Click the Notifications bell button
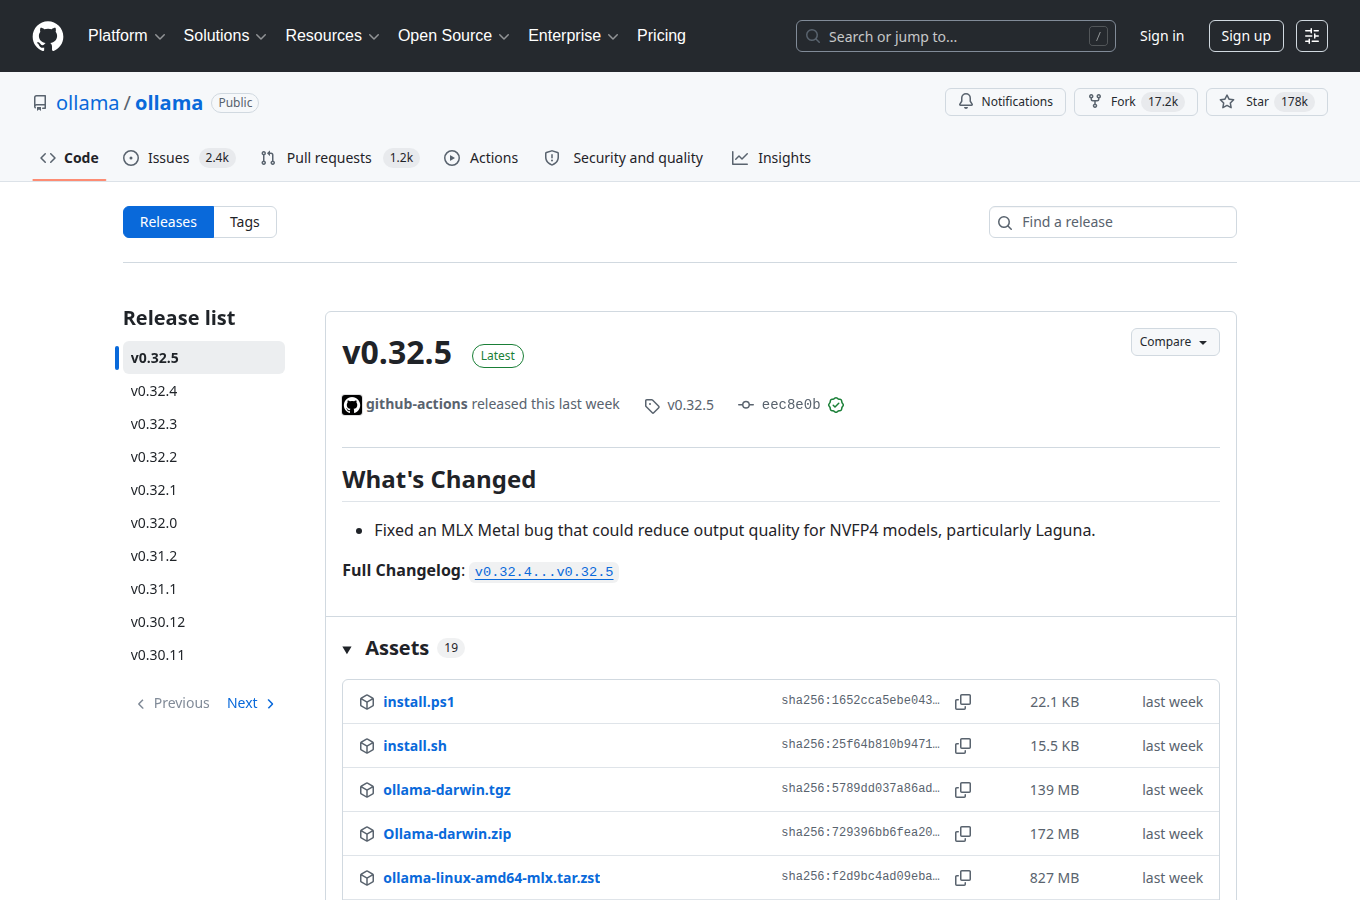The height and width of the screenshot is (900, 1360). pyautogui.click(x=1005, y=102)
